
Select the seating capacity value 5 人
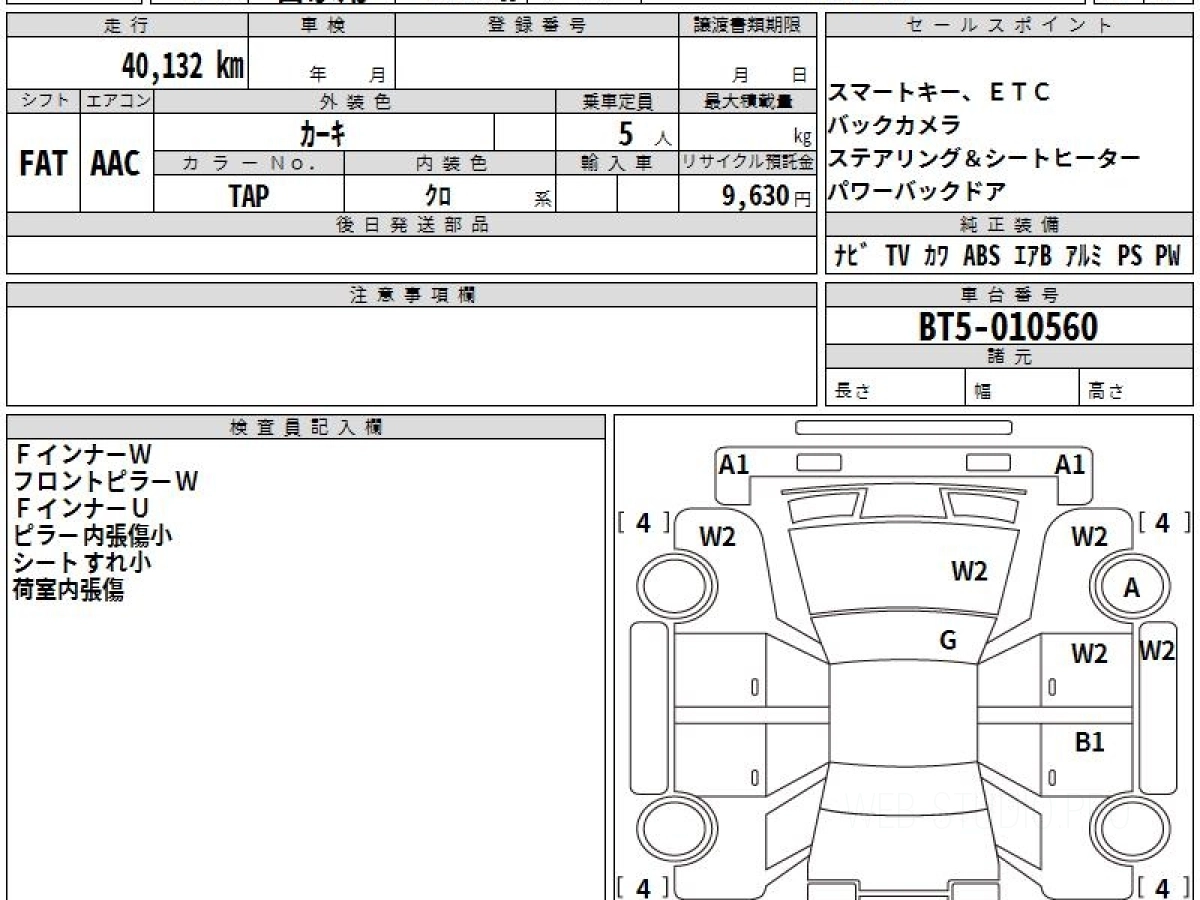pyautogui.click(x=645, y=133)
